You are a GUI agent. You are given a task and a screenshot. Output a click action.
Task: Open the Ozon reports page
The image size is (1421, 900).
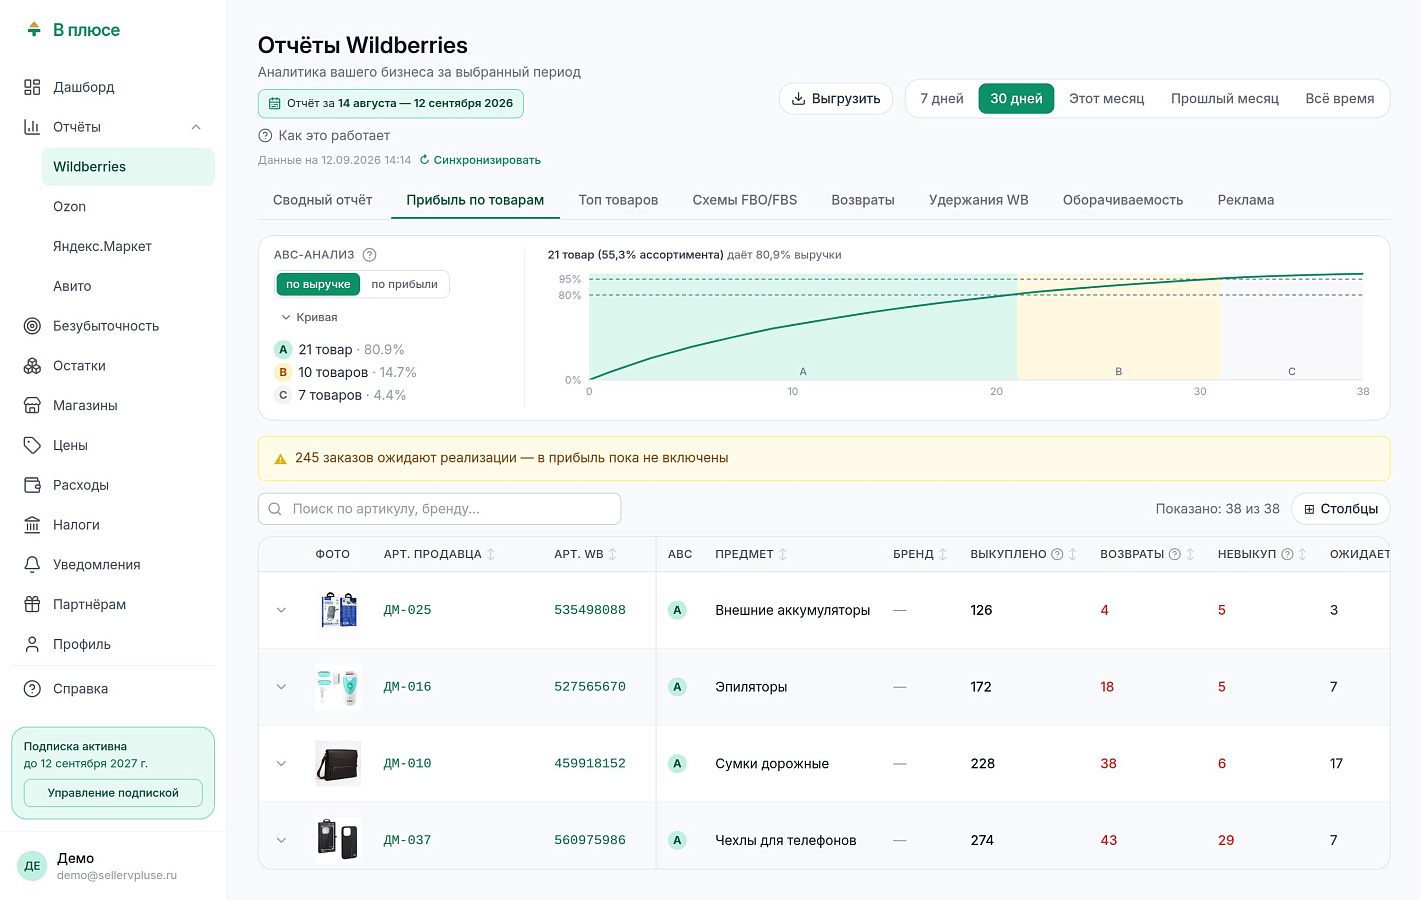click(128, 207)
